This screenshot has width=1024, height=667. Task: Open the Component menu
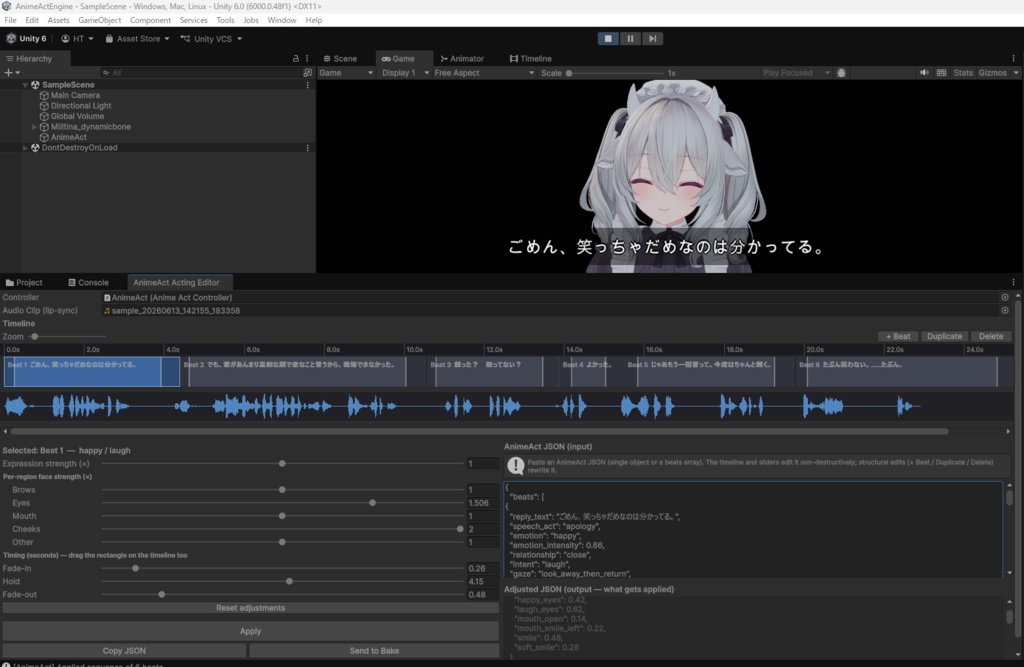pos(150,20)
